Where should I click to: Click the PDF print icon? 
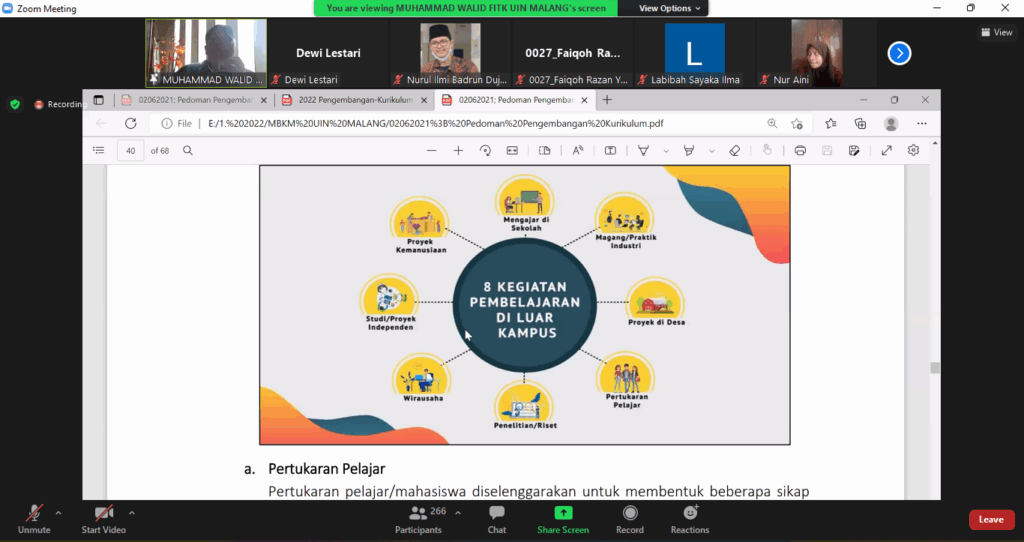click(800, 150)
